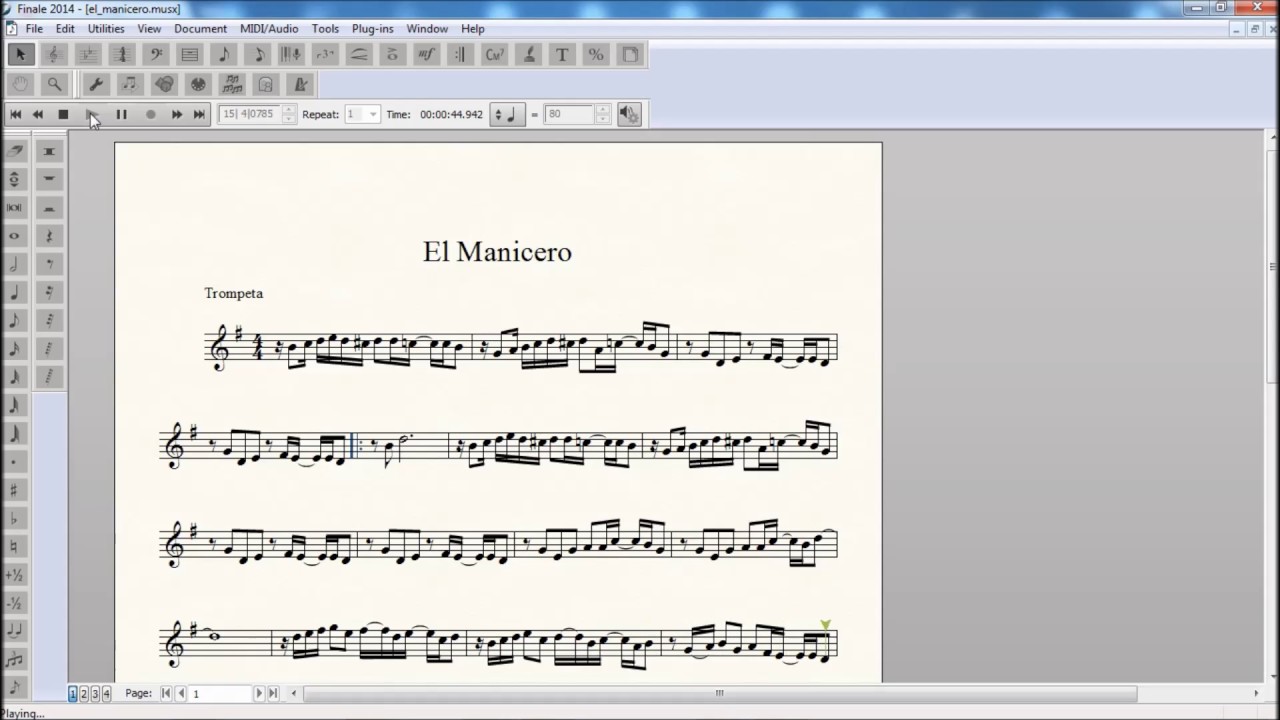The width and height of the screenshot is (1280, 720).
Task: Select the Resize percent tool
Action: tap(596, 55)
